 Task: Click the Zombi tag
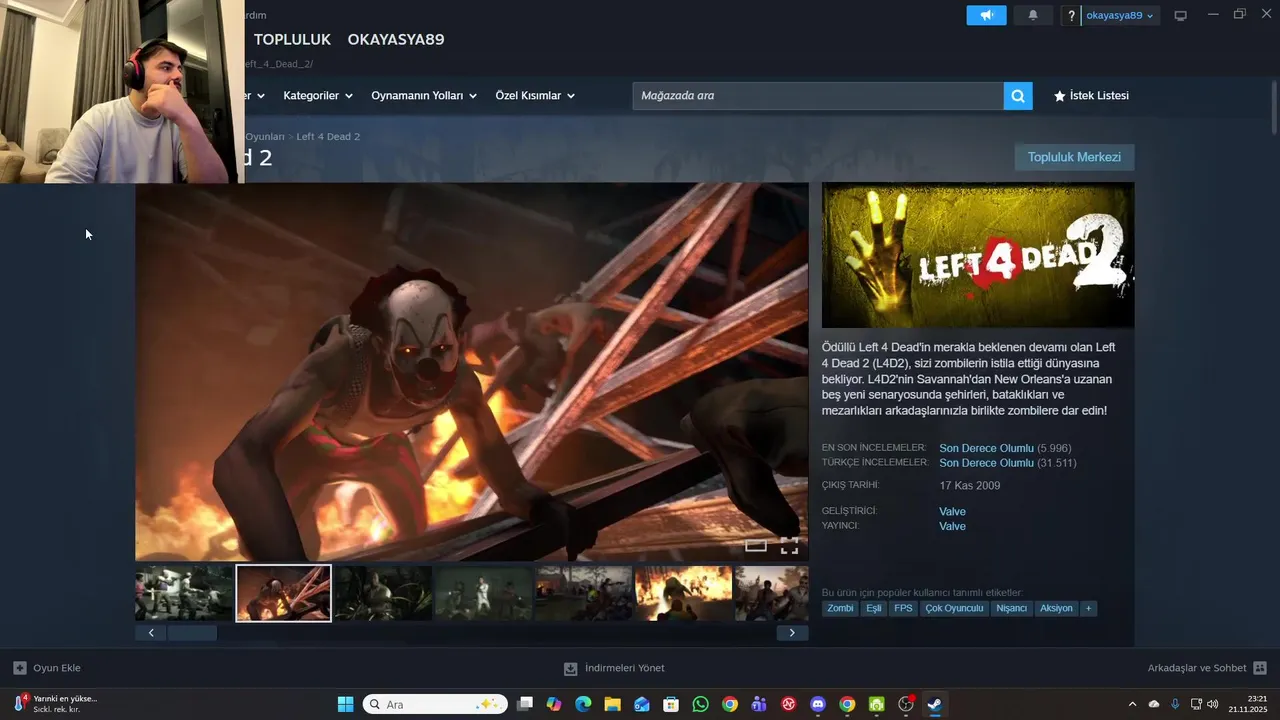pos(840,608)
